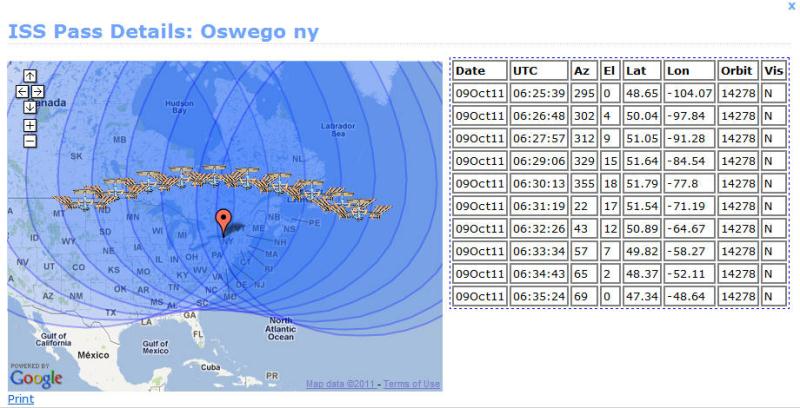Click the UTC cell 06:32:26

[x=539, y=228]
